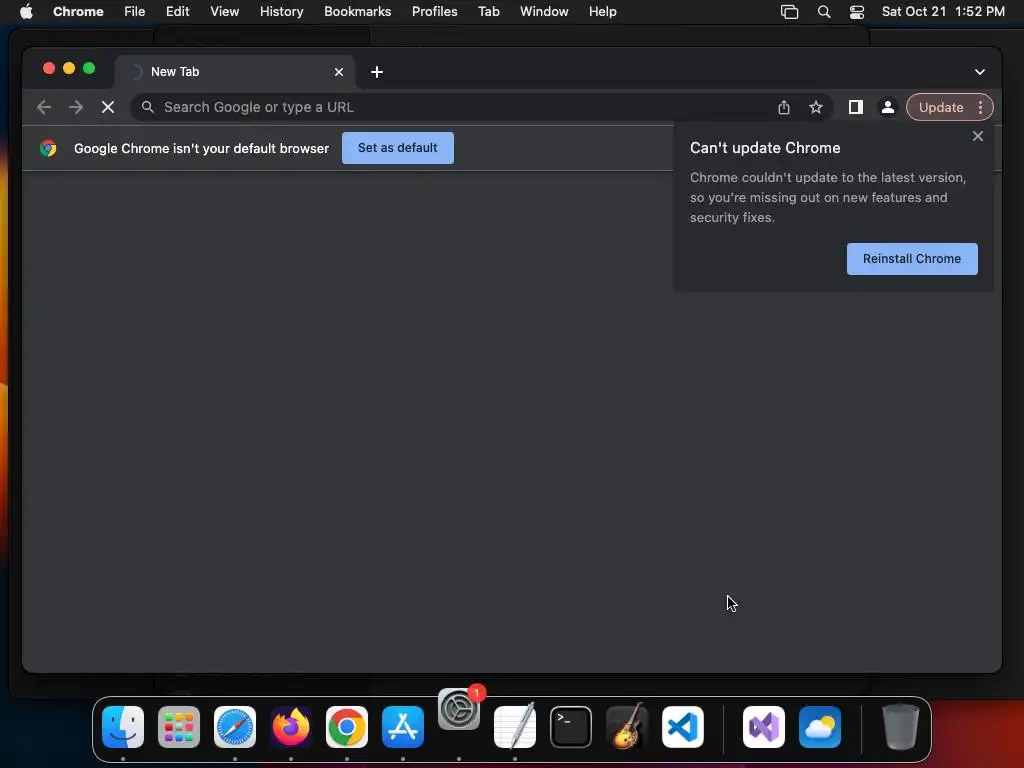Expand the tab search chevron
This screenshot has height=768, width=1024.
tap(980, 72)
